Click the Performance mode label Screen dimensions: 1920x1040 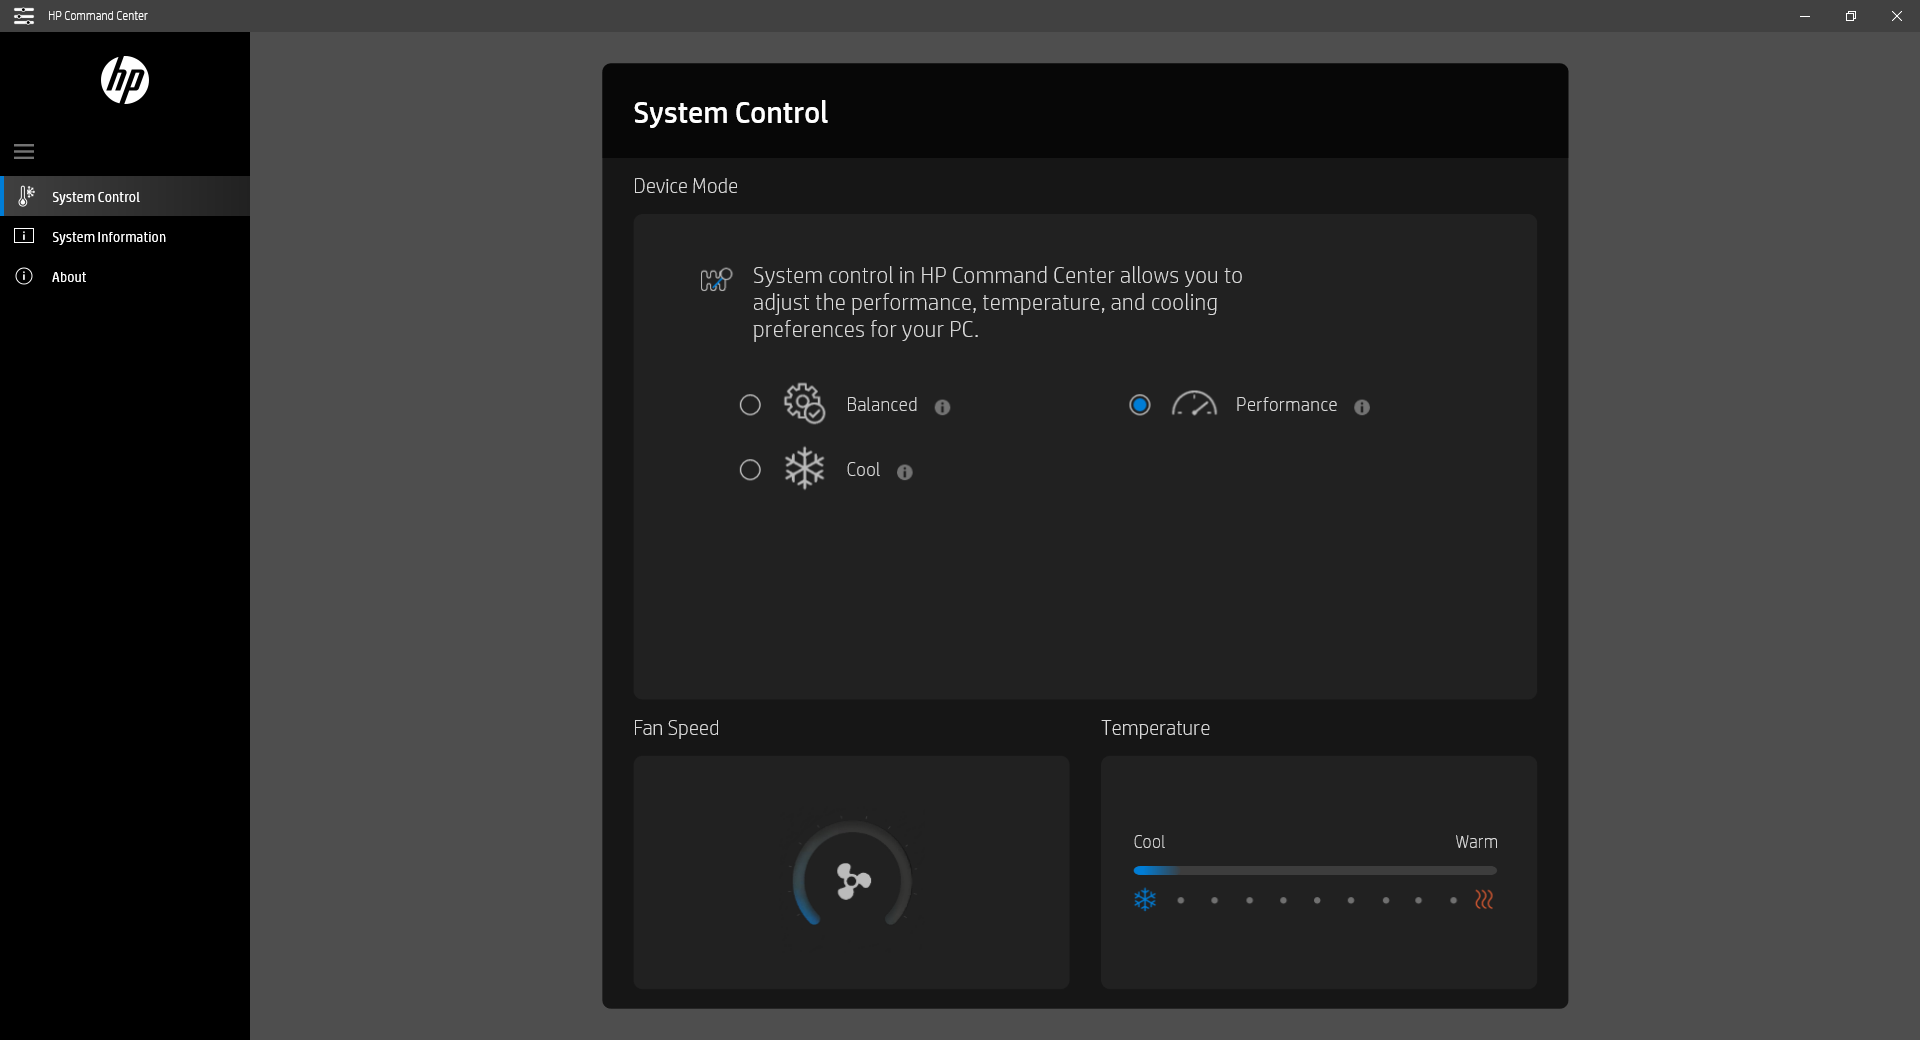(x=1286, y=405)
